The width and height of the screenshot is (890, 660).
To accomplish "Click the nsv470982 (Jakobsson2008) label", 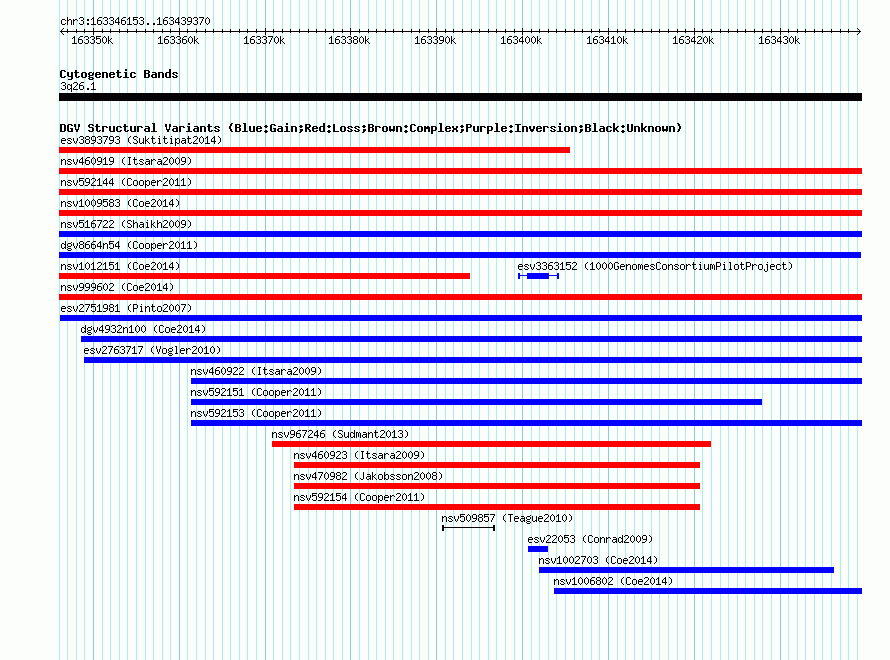I will pos(368,476).
